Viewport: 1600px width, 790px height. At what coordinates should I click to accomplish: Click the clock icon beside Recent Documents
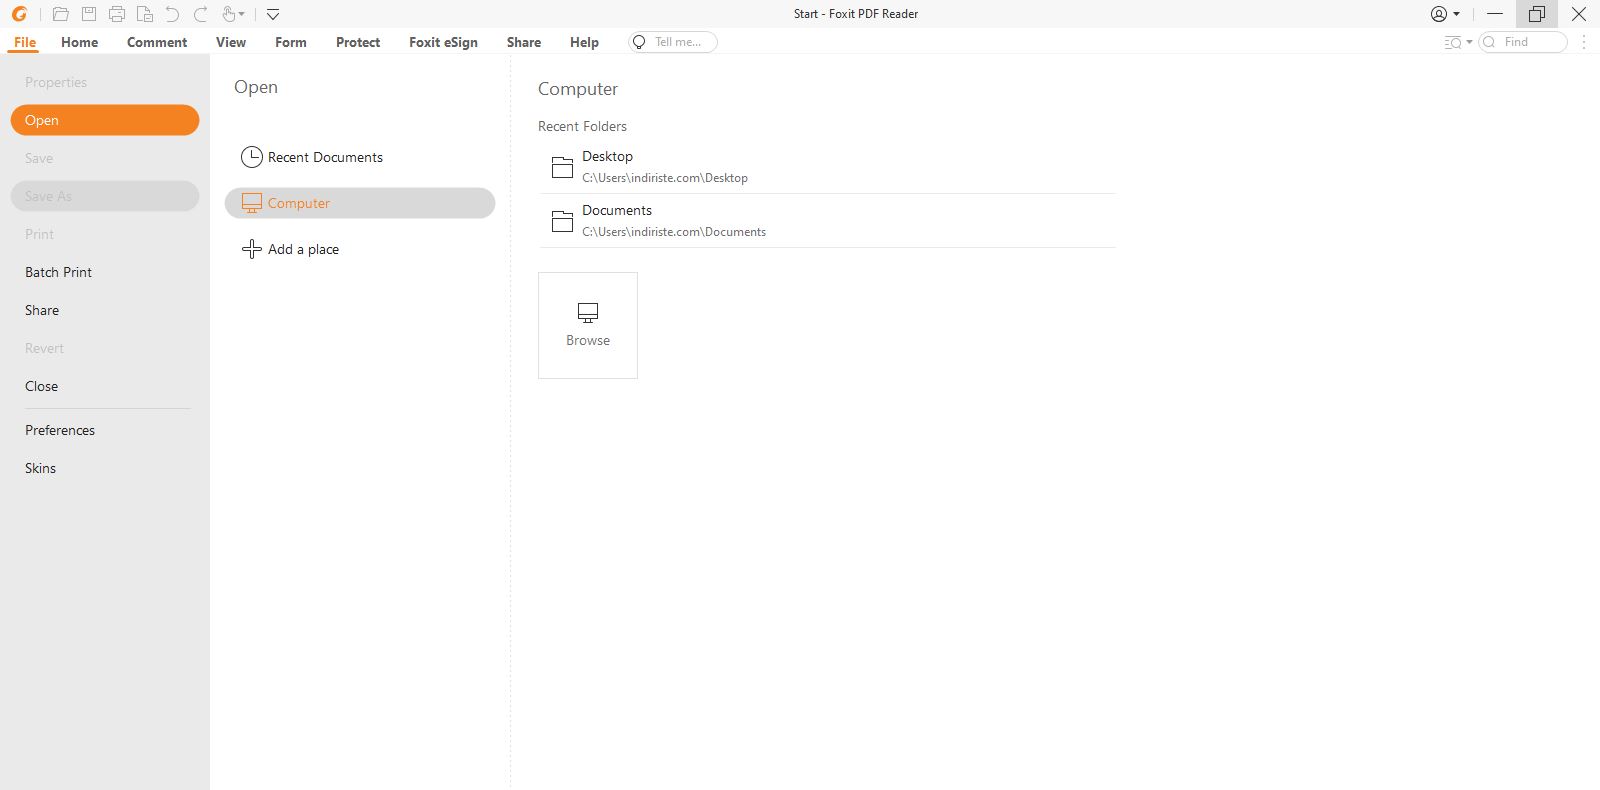click(252, 157)
